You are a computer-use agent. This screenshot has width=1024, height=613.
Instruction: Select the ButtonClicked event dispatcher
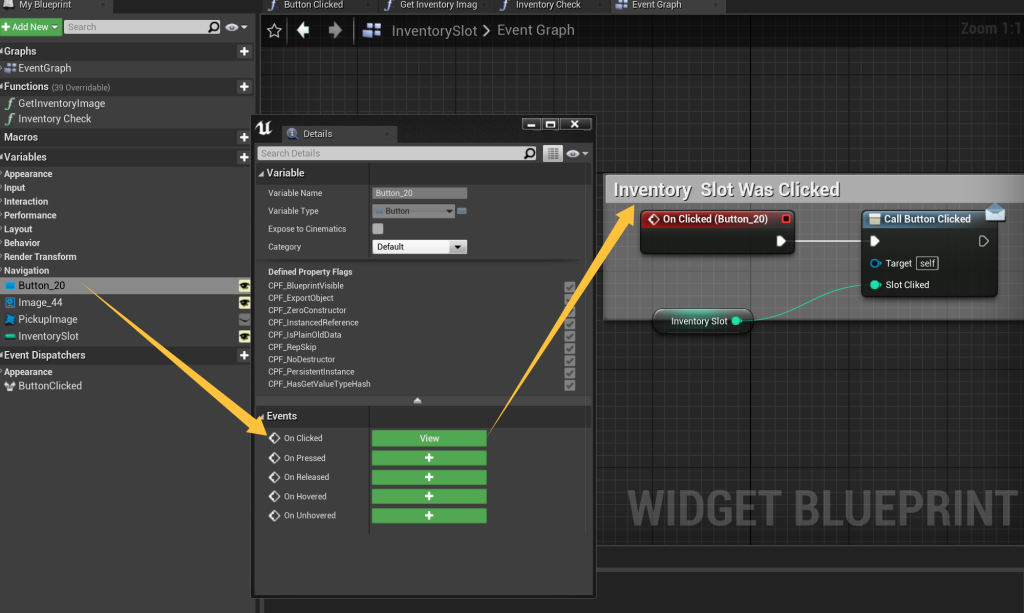pos(50,386)
